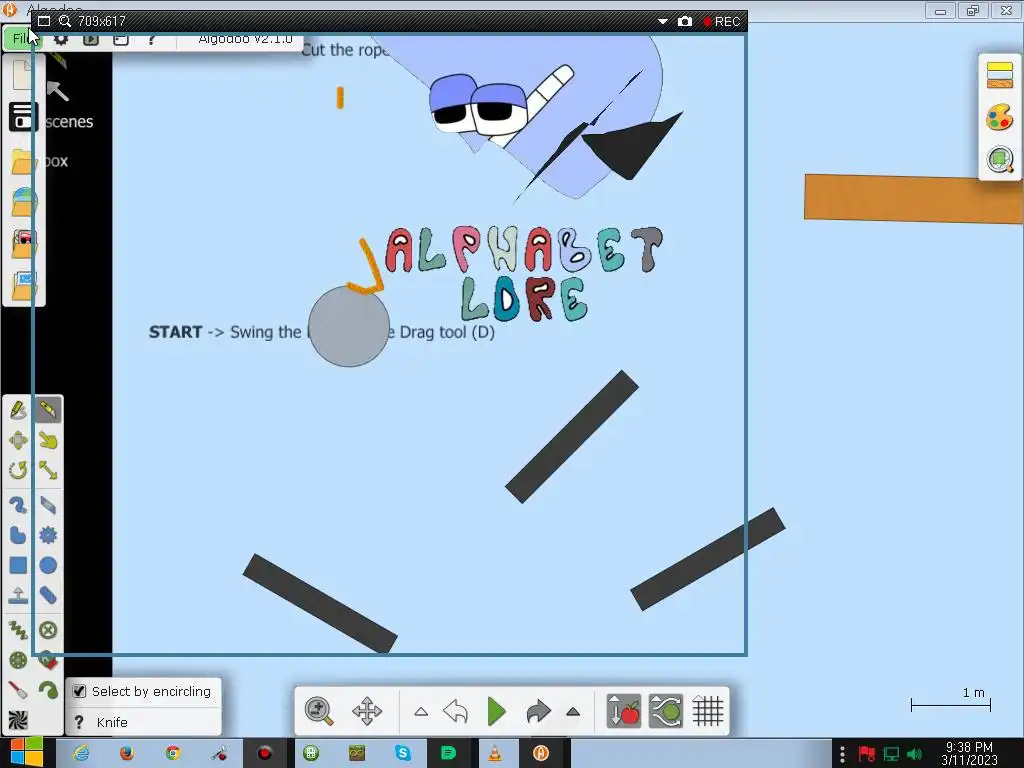Select the Chain tool

[x=48, y=595]
